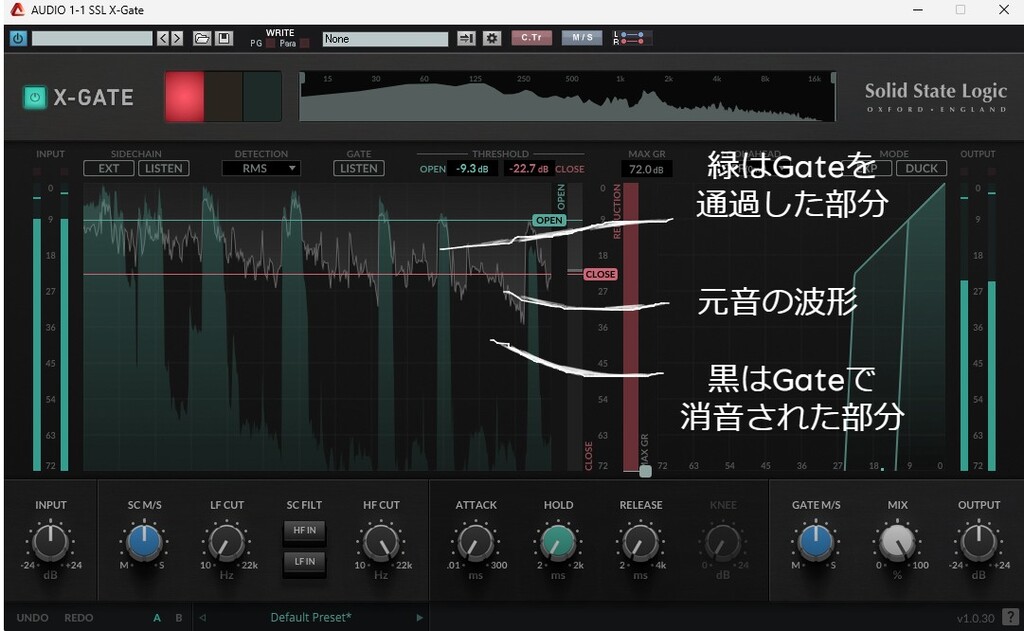Toggle the GATE LISTEN button
The width and height of the screenshot is (1024, 631).
coord(359,169)
